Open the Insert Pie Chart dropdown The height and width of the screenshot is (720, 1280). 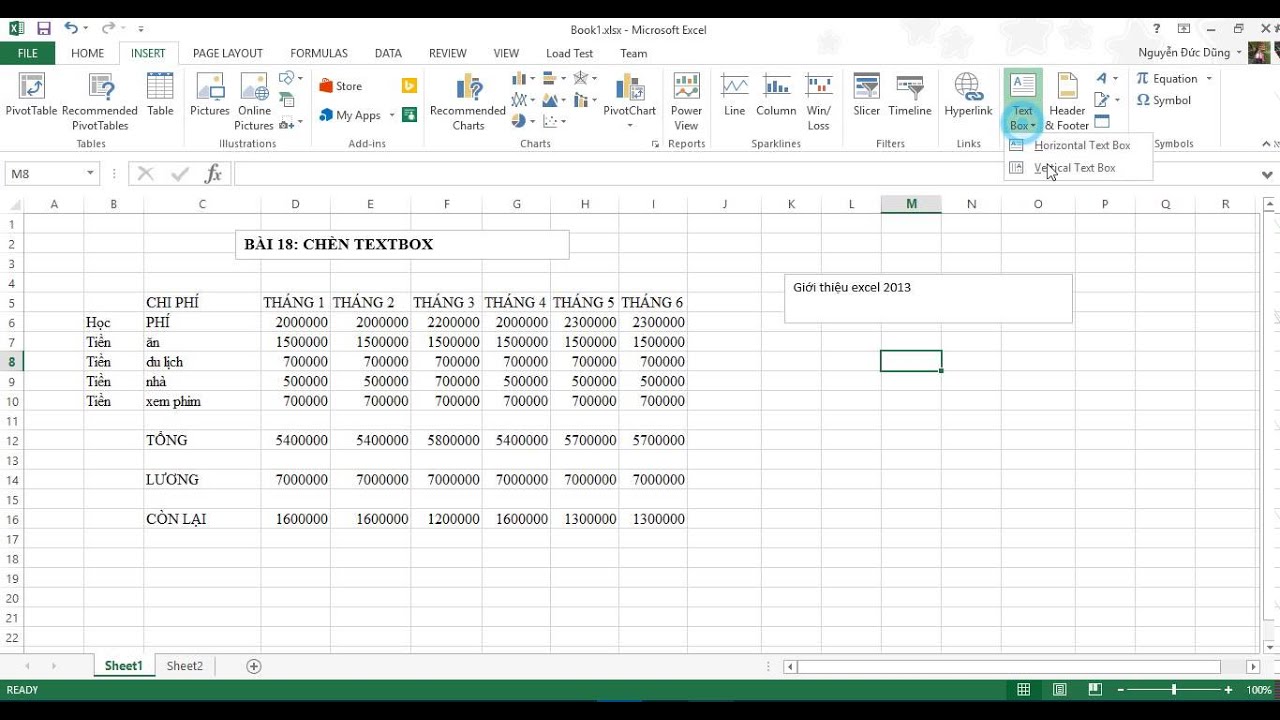[522, 122]
